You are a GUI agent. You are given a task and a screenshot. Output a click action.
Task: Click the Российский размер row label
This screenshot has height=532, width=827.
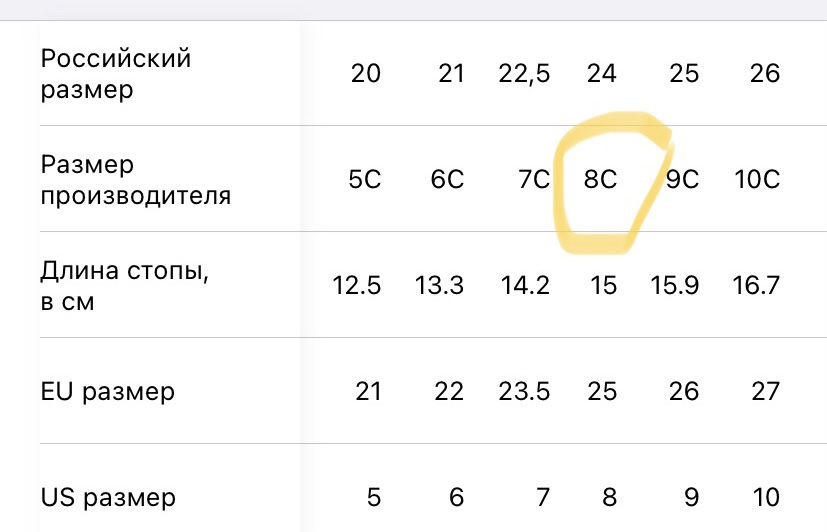click(x=116, y=74)
